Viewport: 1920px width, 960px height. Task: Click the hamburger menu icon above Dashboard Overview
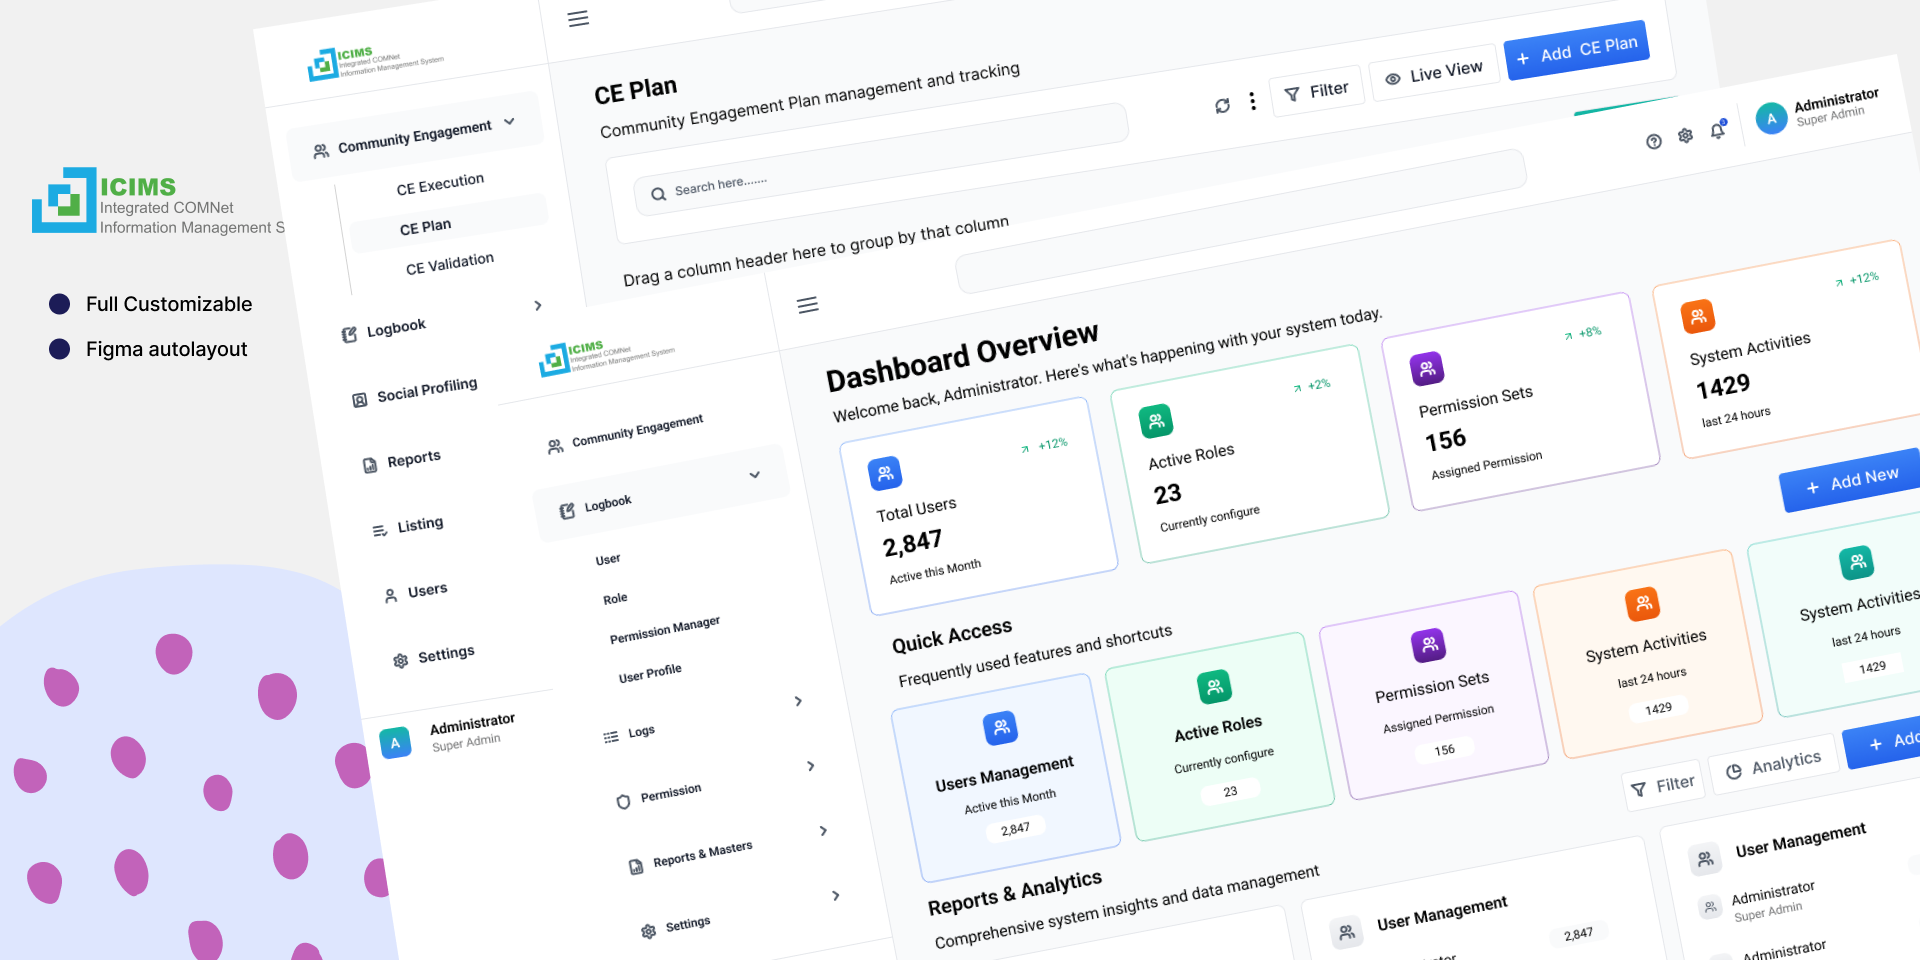point(808,305)
